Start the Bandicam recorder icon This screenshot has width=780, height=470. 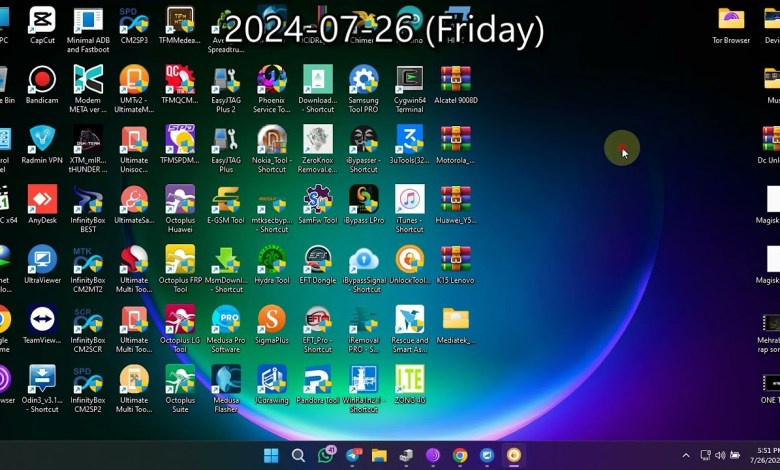pos(42,80)
